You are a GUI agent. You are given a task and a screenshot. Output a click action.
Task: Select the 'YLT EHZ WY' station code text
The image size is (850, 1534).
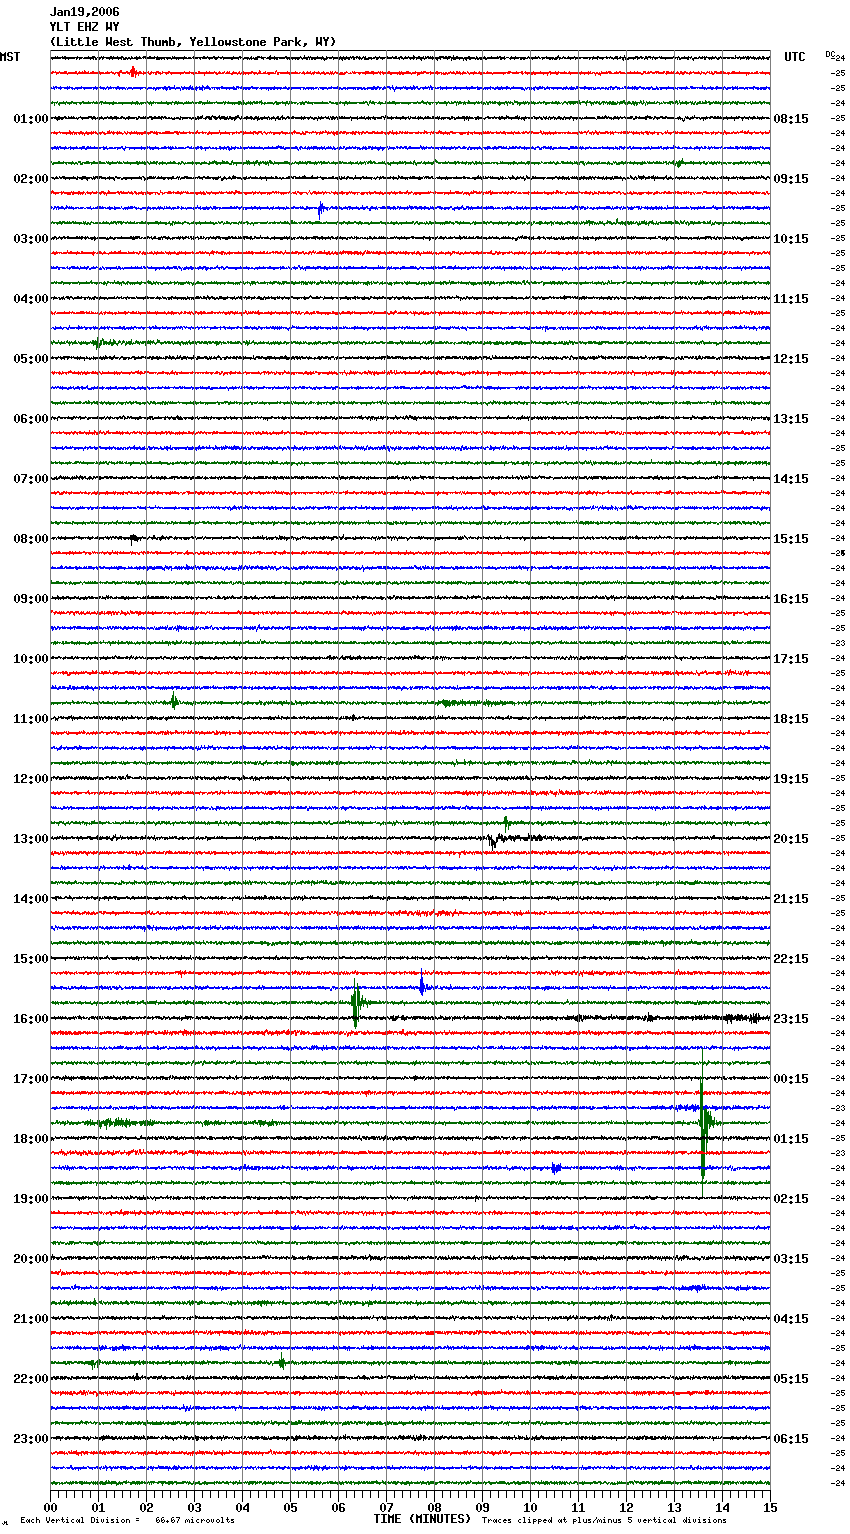84,27
